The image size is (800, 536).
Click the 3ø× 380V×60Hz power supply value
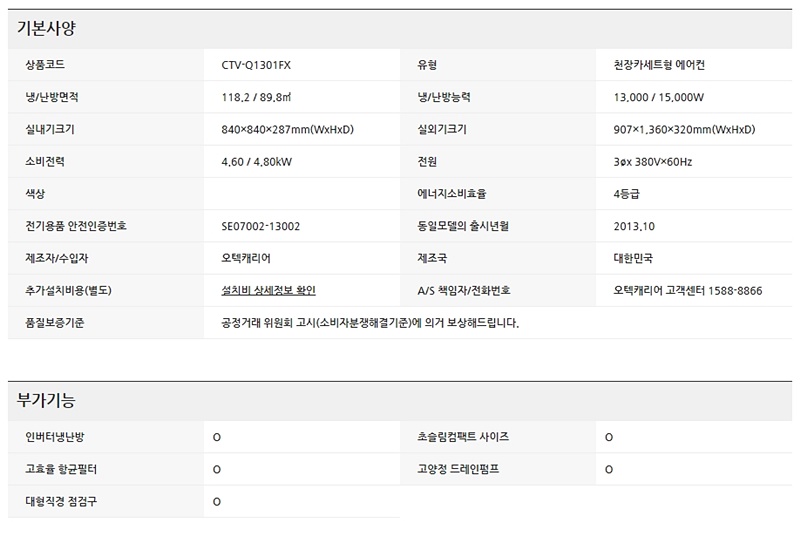click(652, 162)
